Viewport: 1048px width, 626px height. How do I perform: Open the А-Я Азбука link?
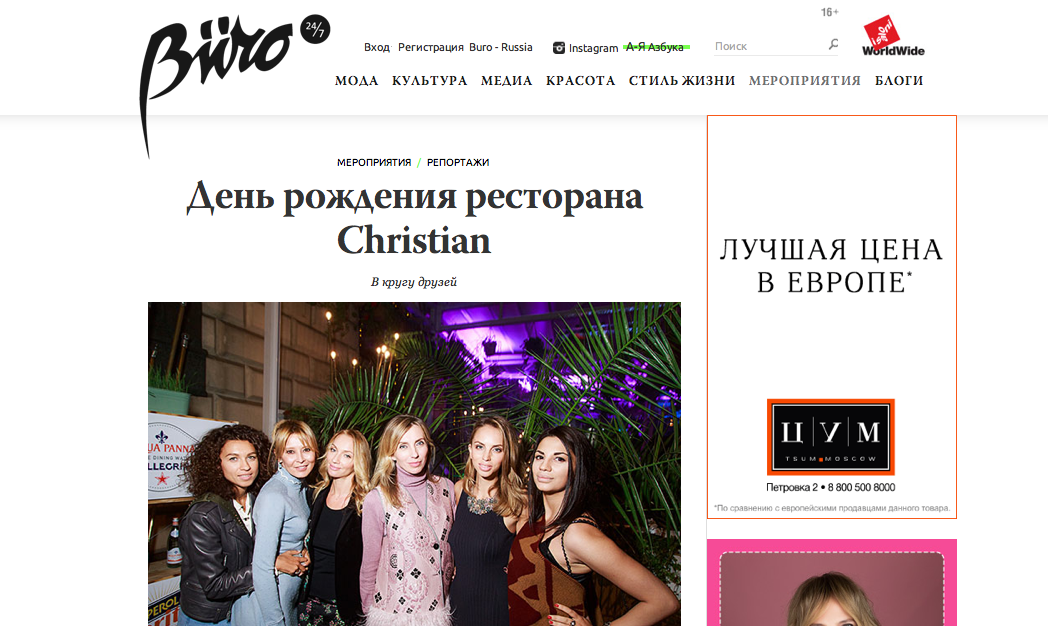point(655,47)
